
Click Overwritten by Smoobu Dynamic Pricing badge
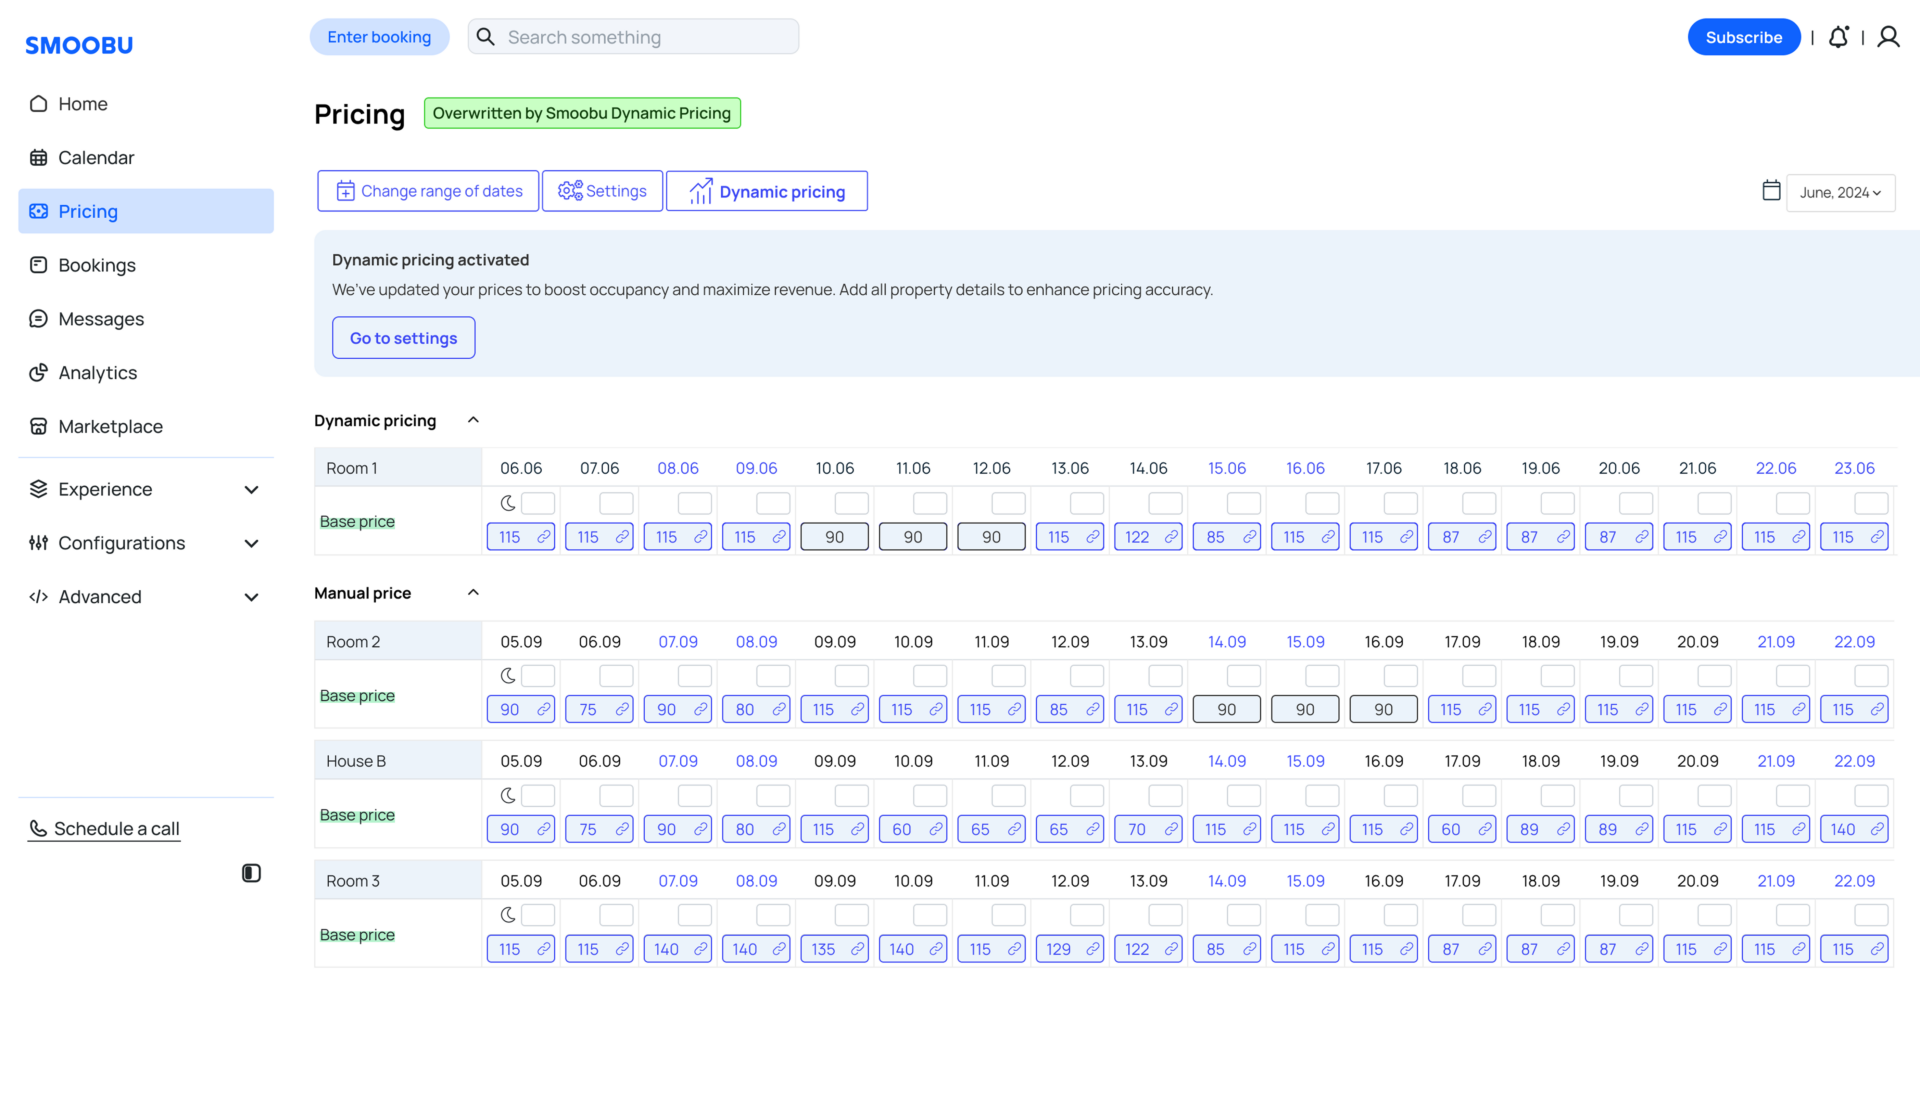click(582, 113)
